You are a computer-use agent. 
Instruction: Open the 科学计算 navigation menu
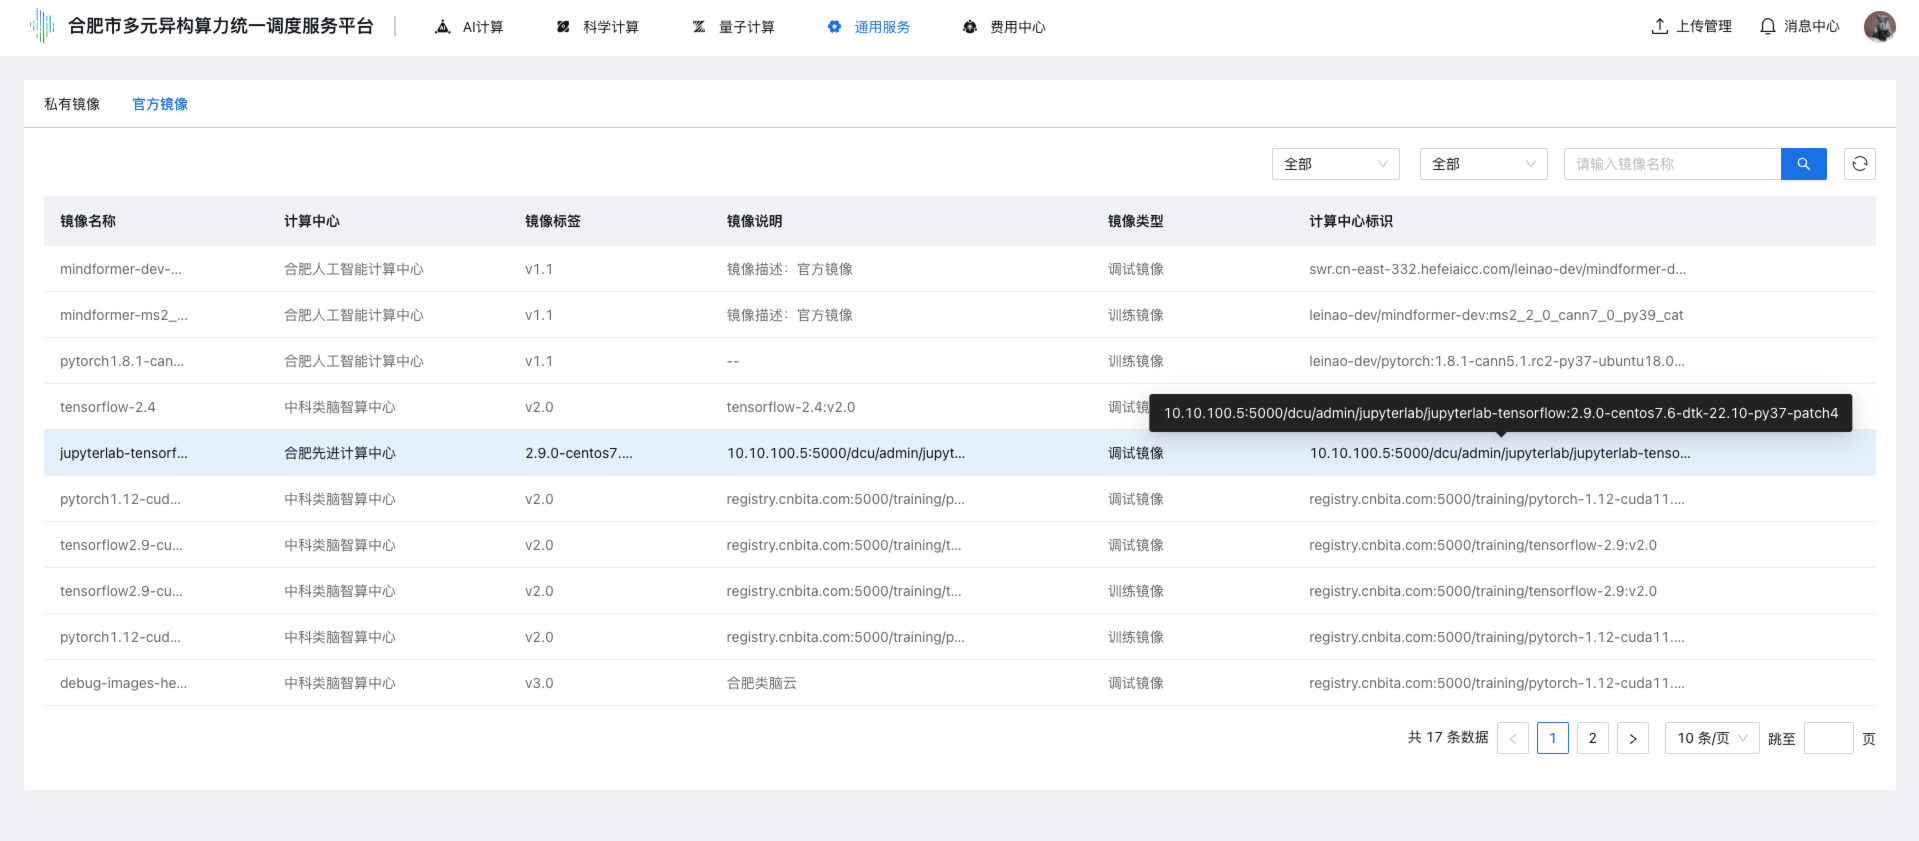pyautogui.click(x=598, y=27)
